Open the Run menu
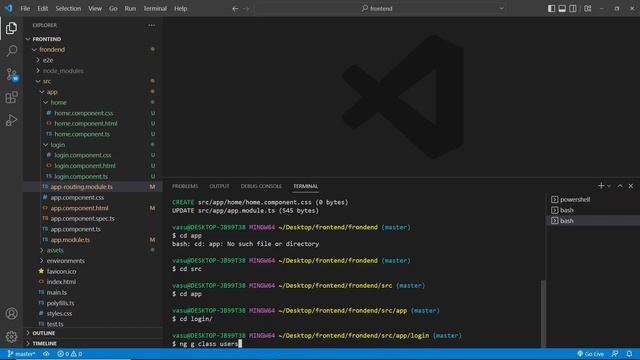Viewport: 640px width, 360px height. 130,9
